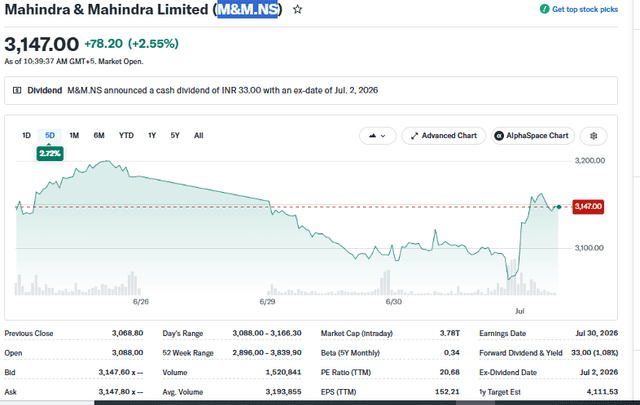Screen dimensions: 640x405
Task: Click the 6/29 date label on chart
Action: click(x=267, y=302)
